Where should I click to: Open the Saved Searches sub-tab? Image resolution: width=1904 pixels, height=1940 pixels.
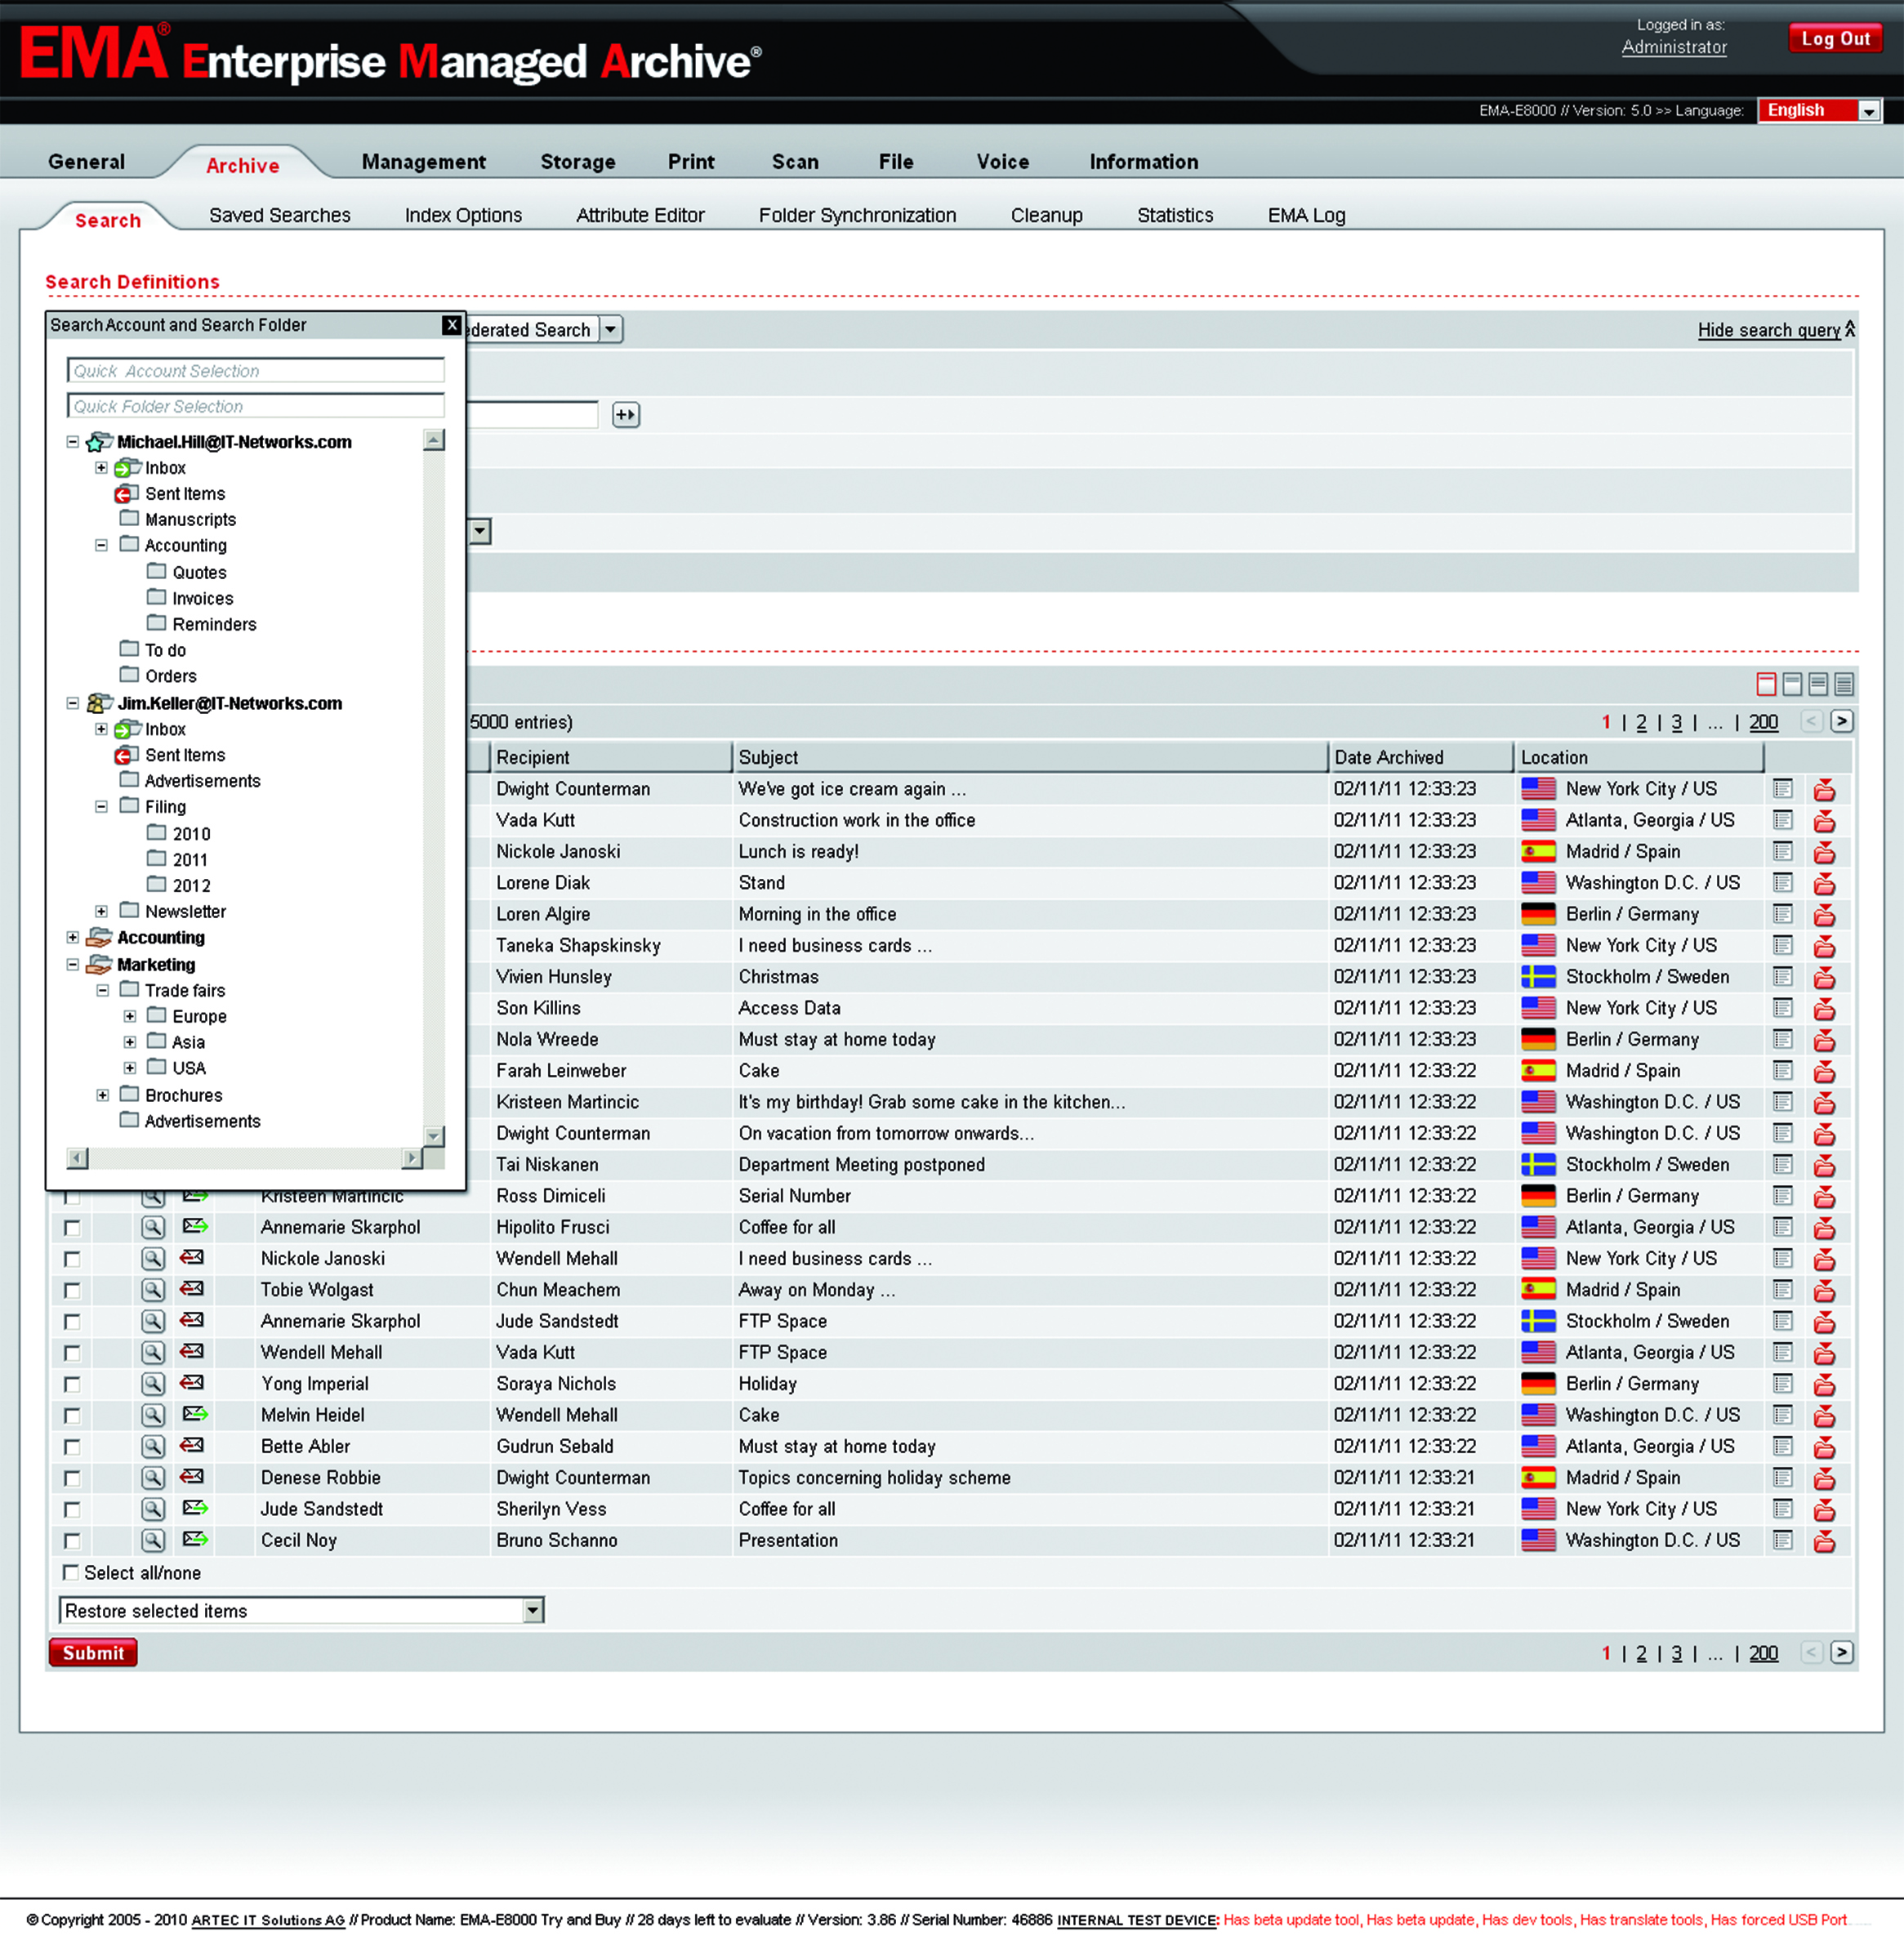(x=279, y=215)
